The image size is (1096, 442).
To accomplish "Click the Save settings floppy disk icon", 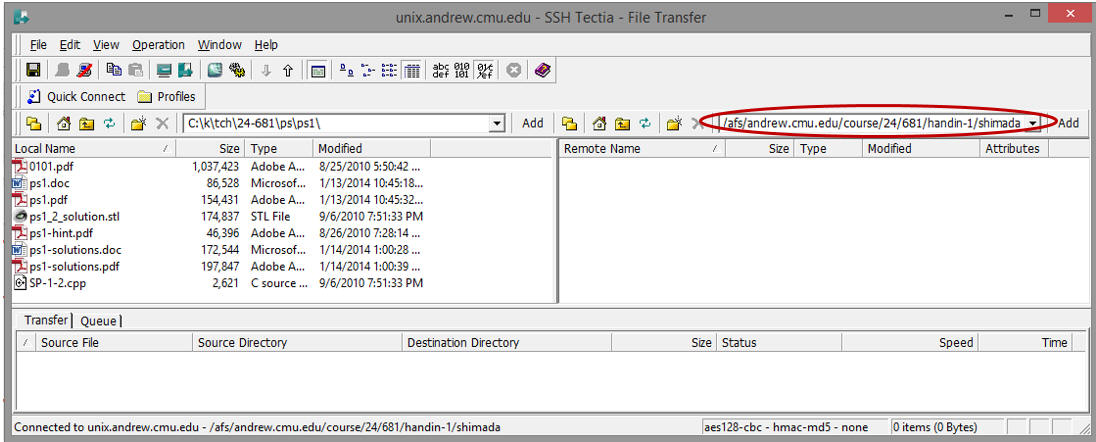I will (33, 70).
